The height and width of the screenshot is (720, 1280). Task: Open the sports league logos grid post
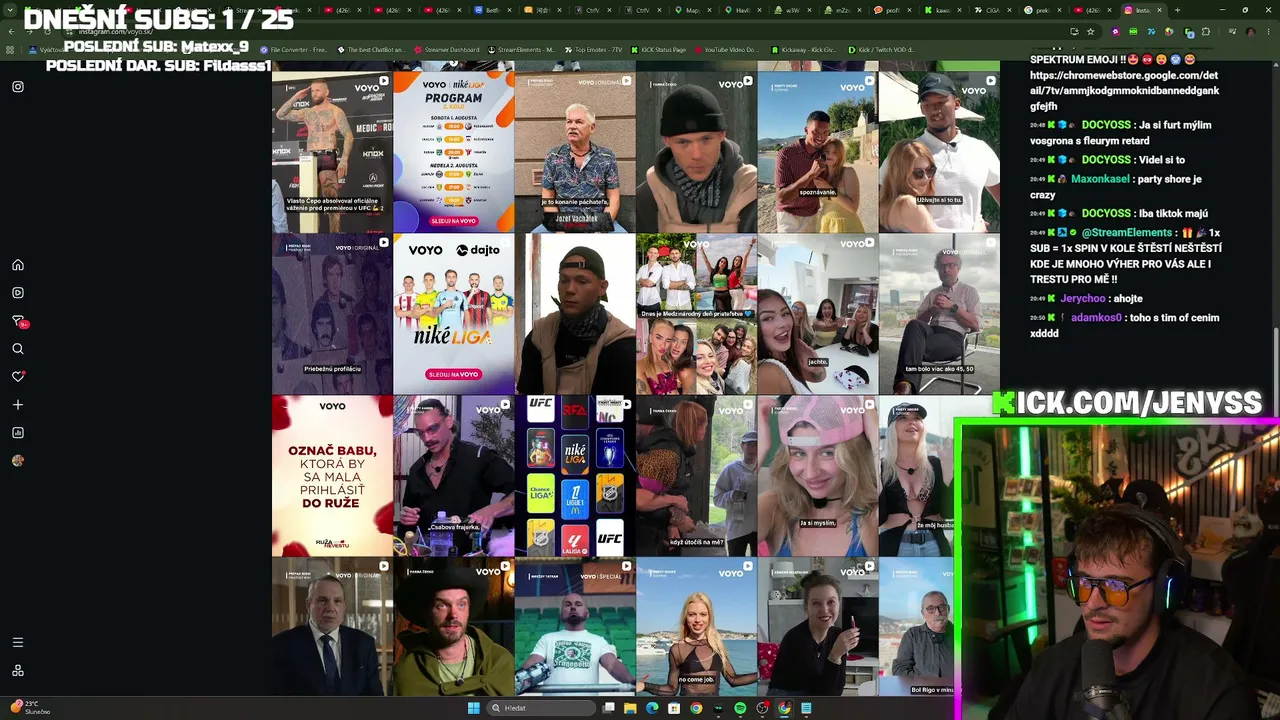click(x=575, y=476)
